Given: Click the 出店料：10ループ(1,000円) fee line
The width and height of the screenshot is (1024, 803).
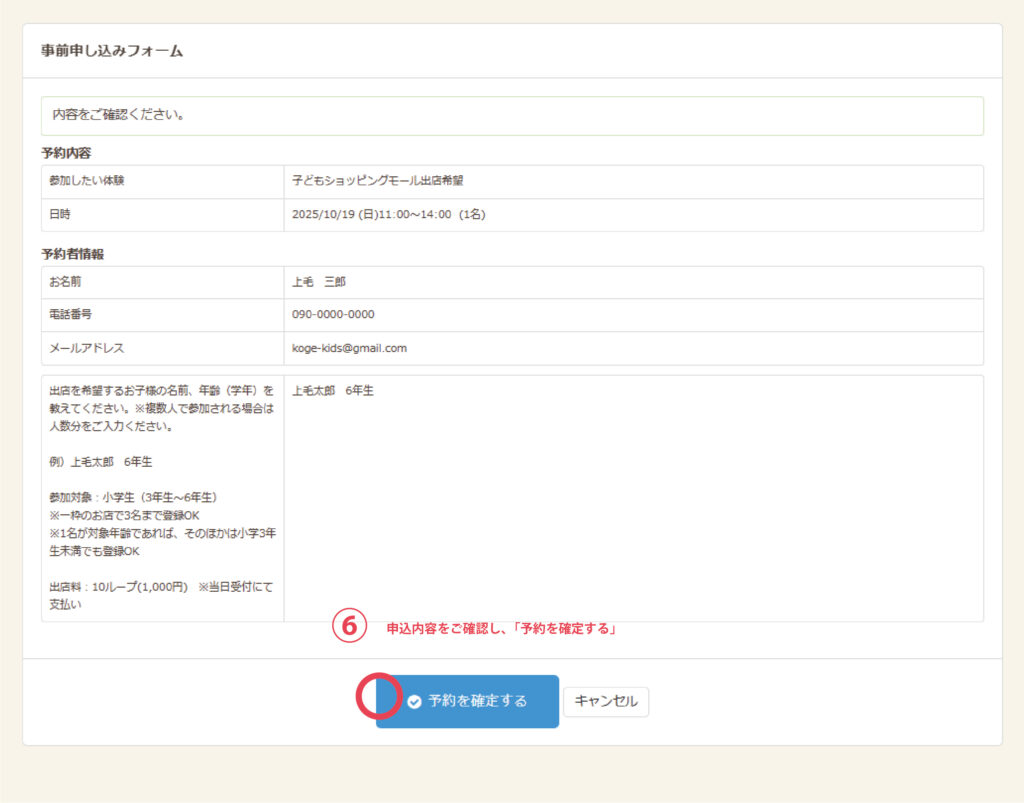Looking at the screenshot, I should pos(161,595).
